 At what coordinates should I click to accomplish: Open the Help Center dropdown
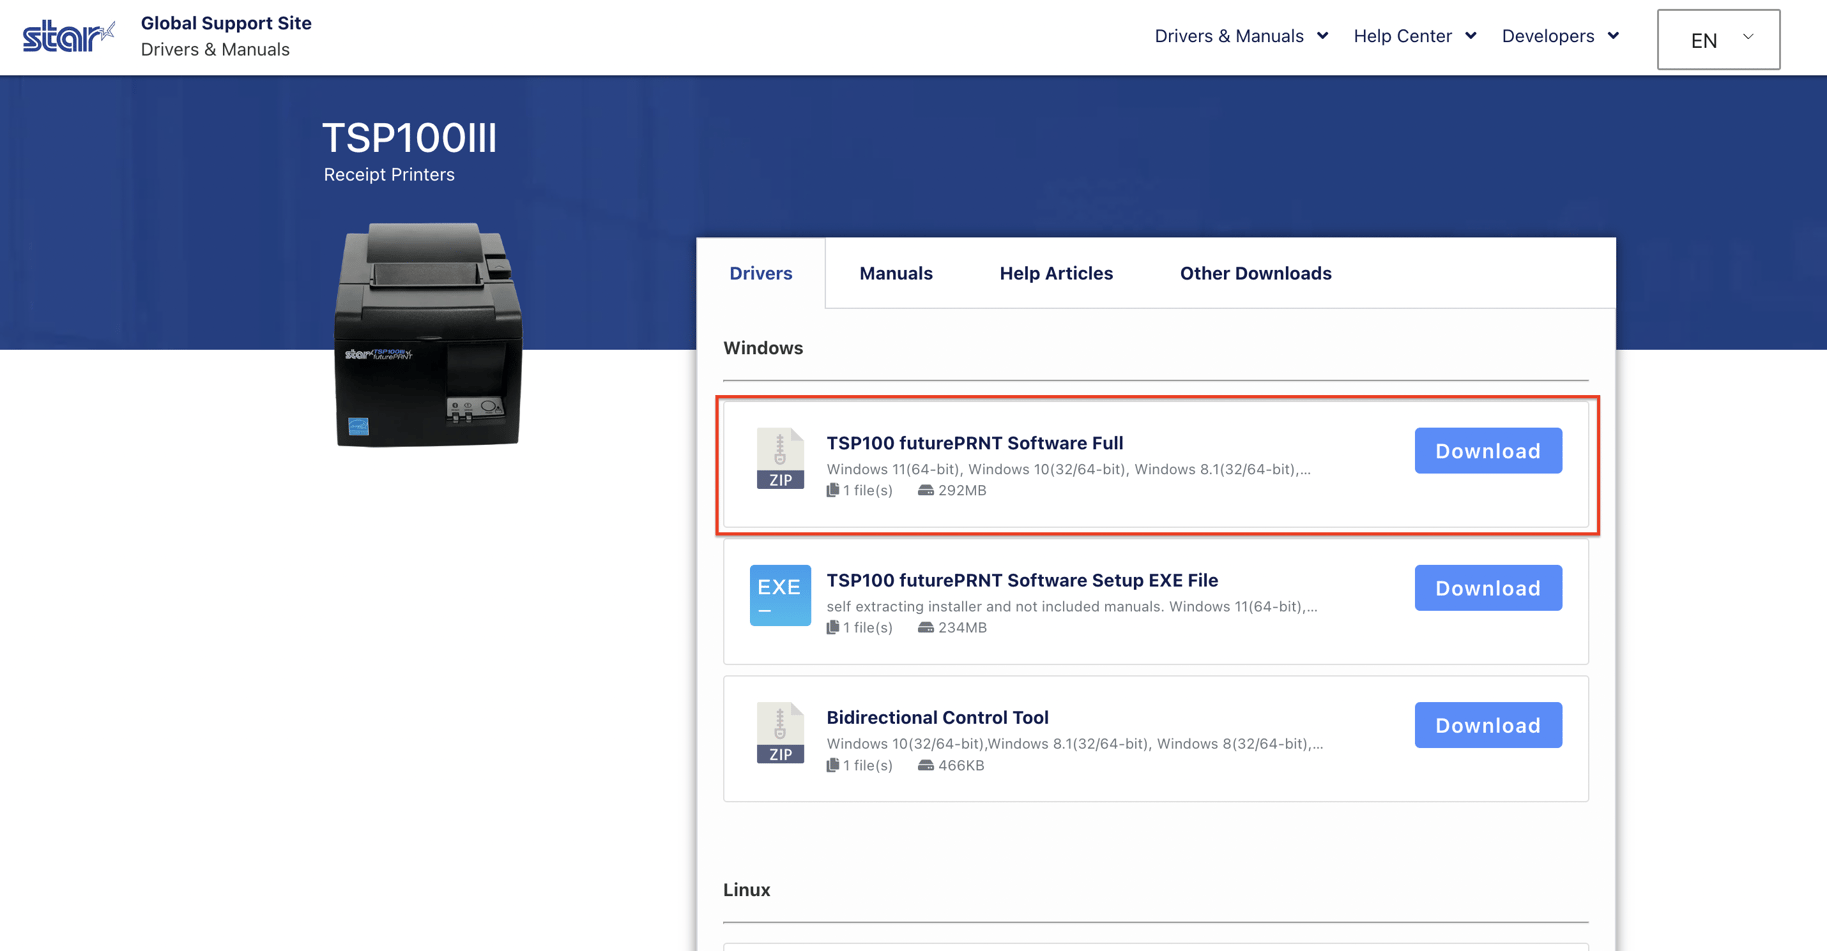point(1414,36)
